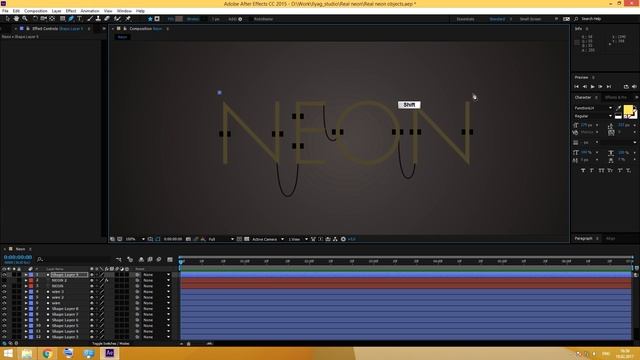The width and height of the screenshot is (640, 360).
Task: Select the NEON 2 layer name
Action: [59, 280]
